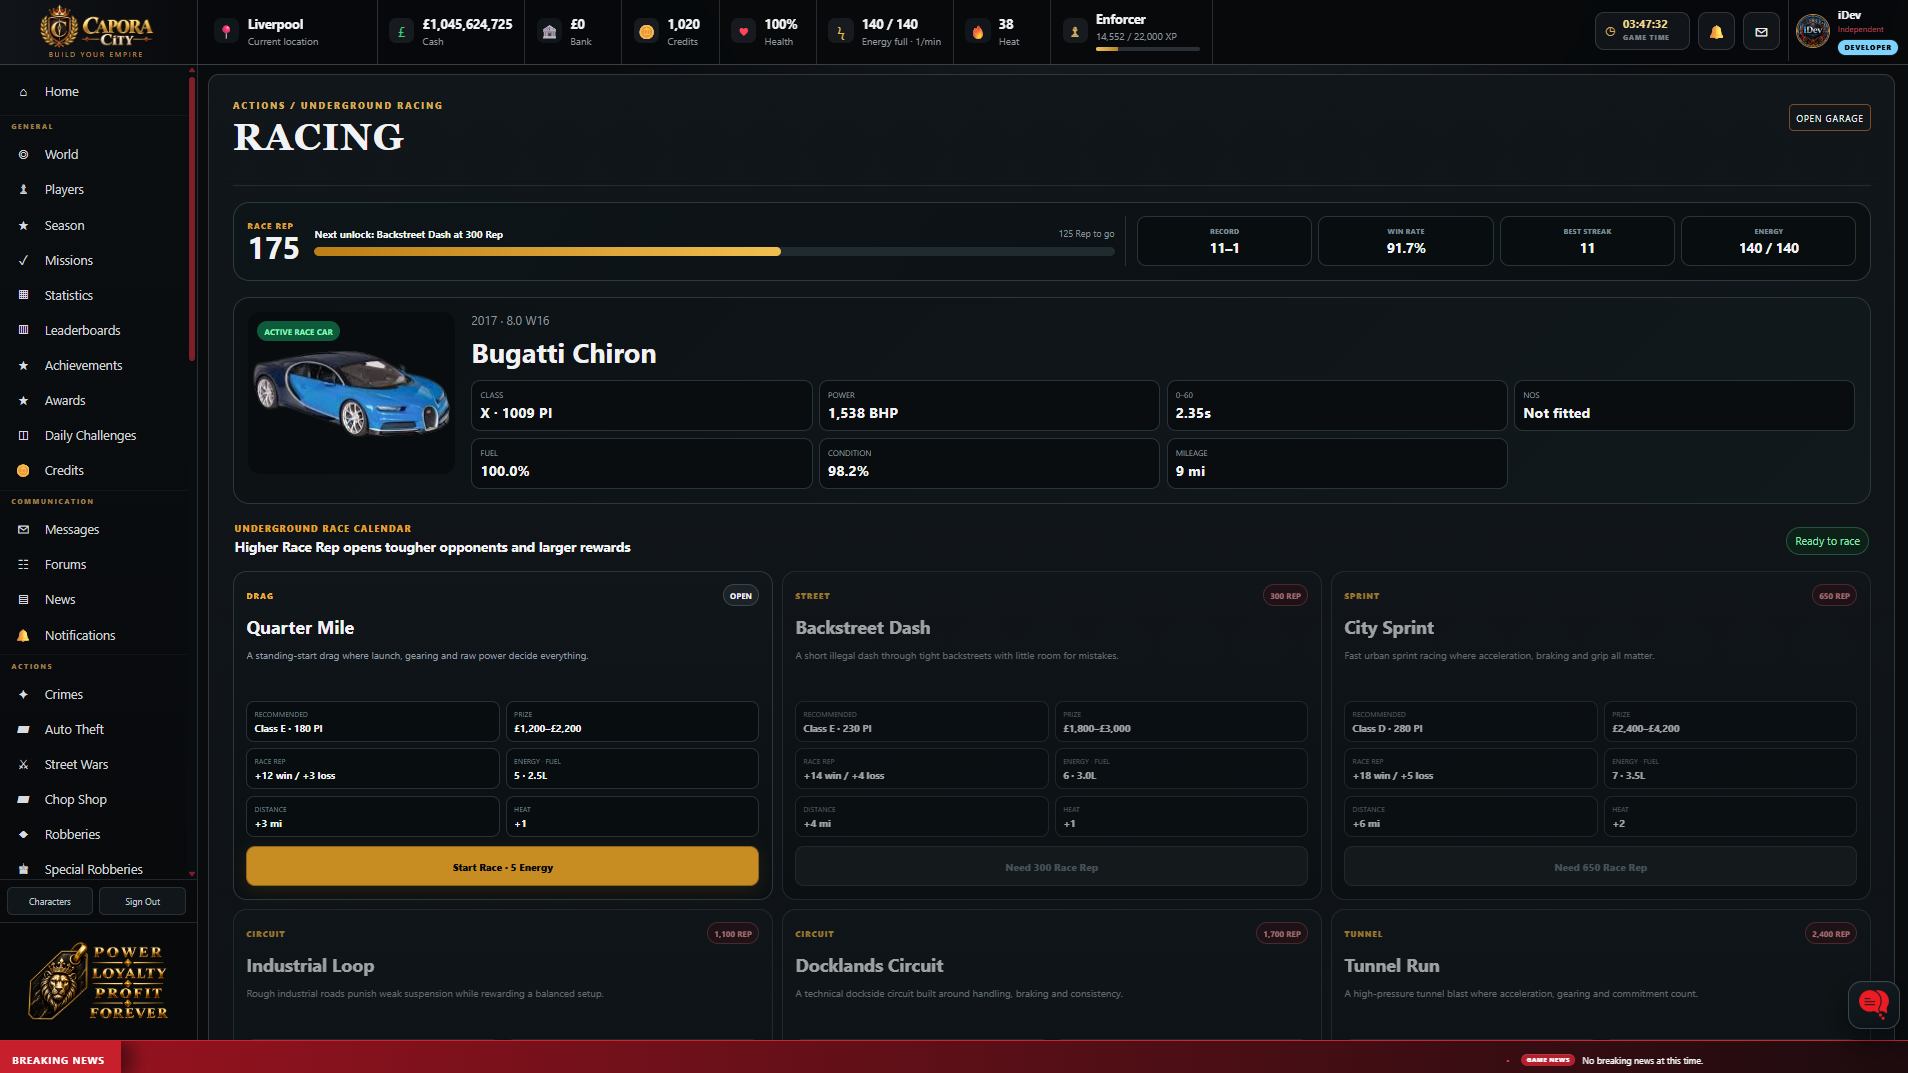
Task: Click the Players person icon
Action: pos(23,190)
